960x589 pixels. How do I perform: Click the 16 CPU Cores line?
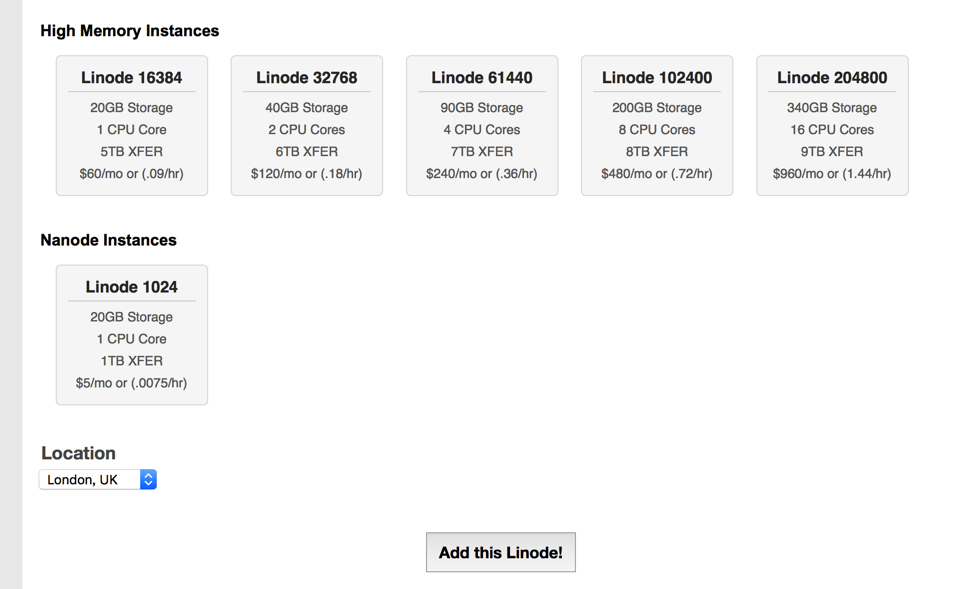click(x=831, y=130)
